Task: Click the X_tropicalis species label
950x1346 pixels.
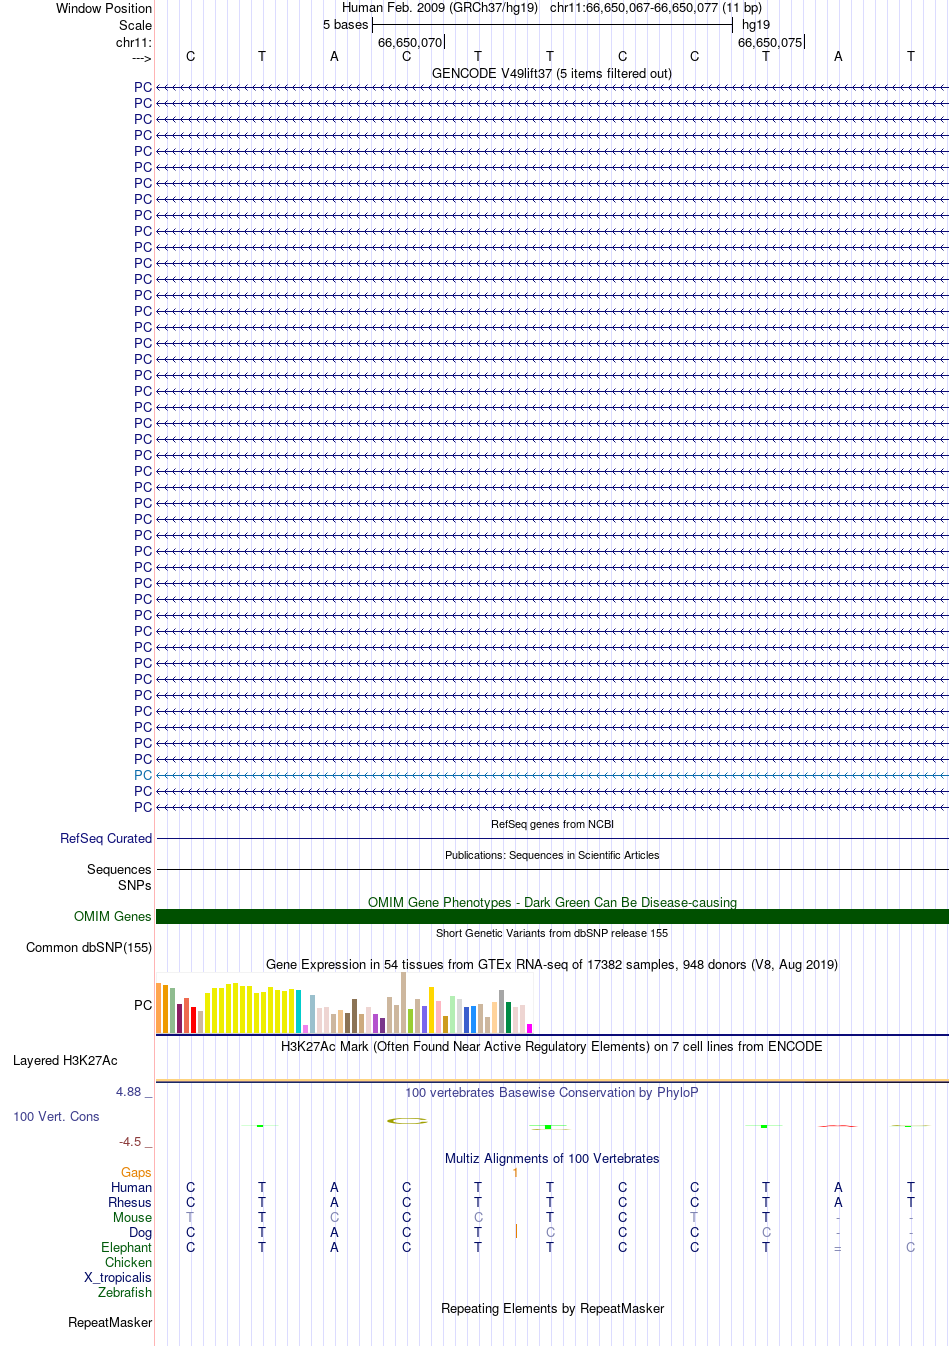Action: pyautogui.click(x=118, y=1277)
